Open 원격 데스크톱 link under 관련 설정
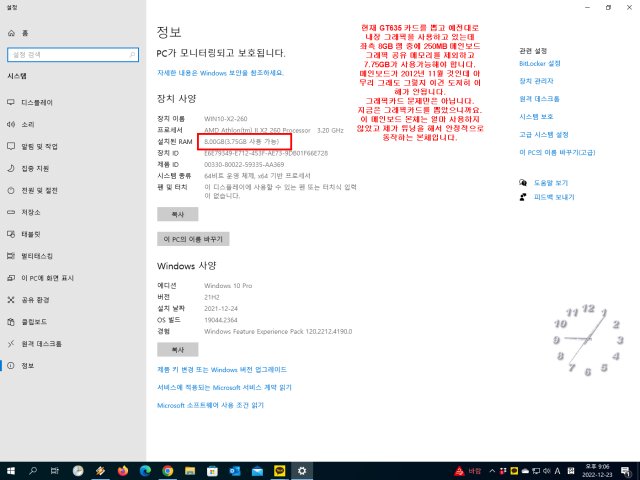640x480 pixels. (539, 99)
